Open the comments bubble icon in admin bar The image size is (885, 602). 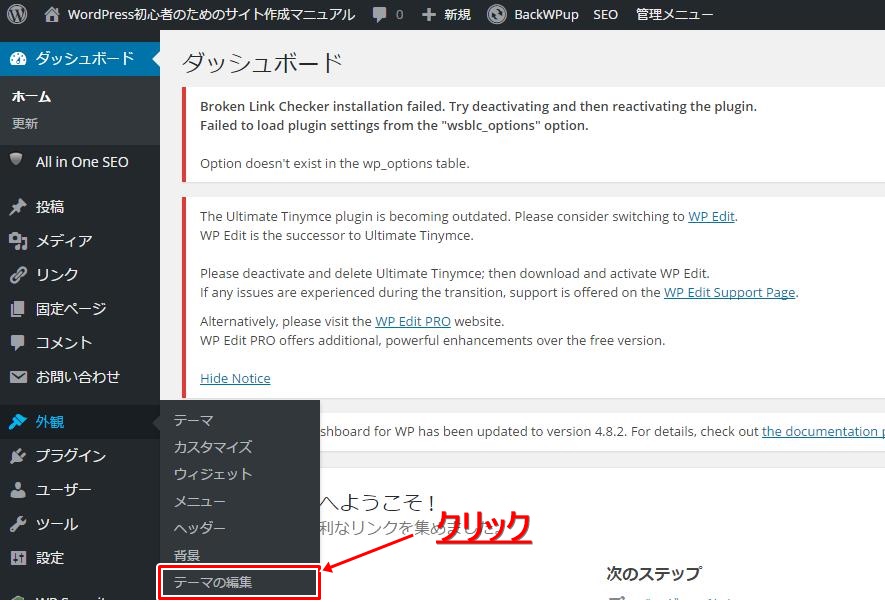click(x=380, y=14)
